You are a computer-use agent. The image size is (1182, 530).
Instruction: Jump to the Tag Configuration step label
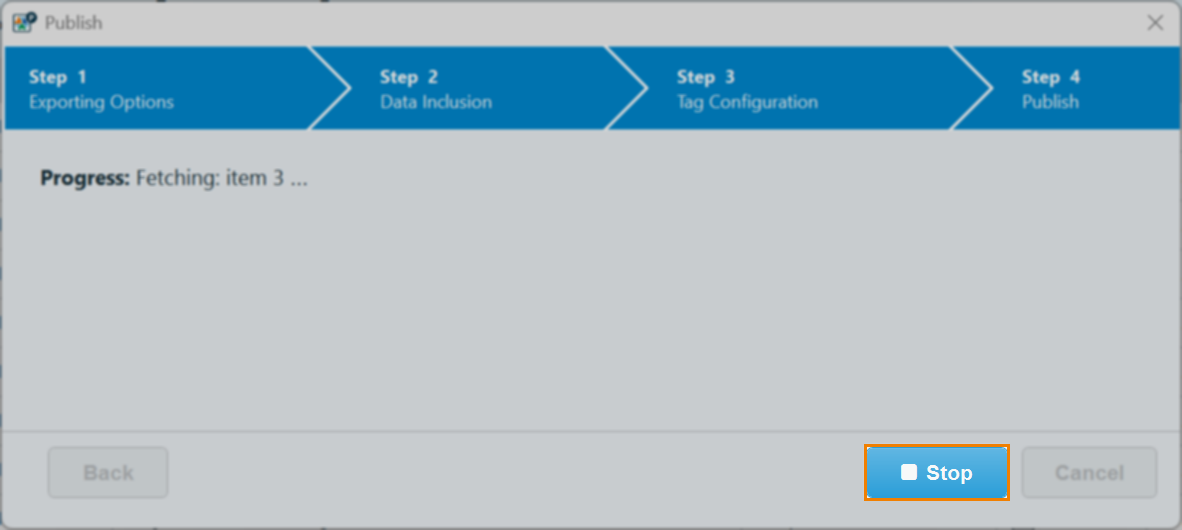[x=747, y=102]
